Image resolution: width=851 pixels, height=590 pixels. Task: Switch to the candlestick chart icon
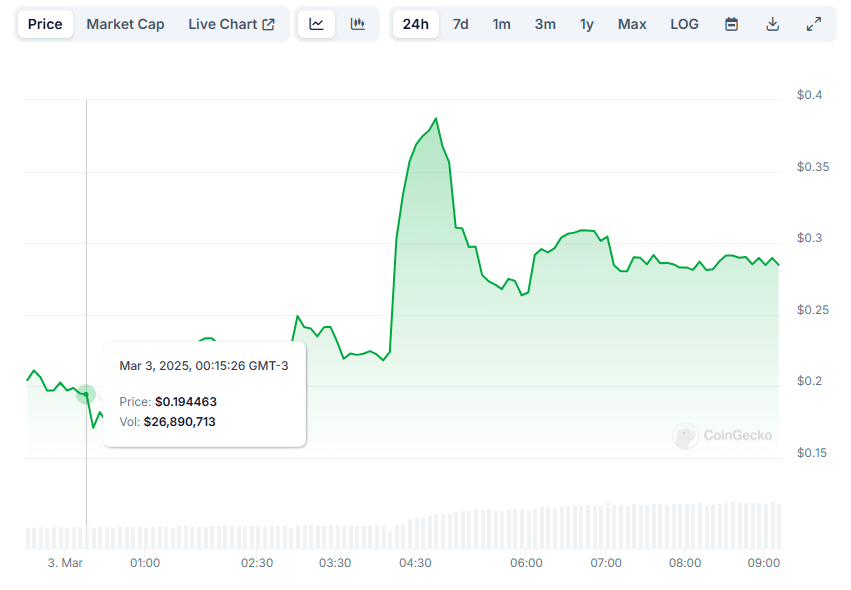coord(357,23)
